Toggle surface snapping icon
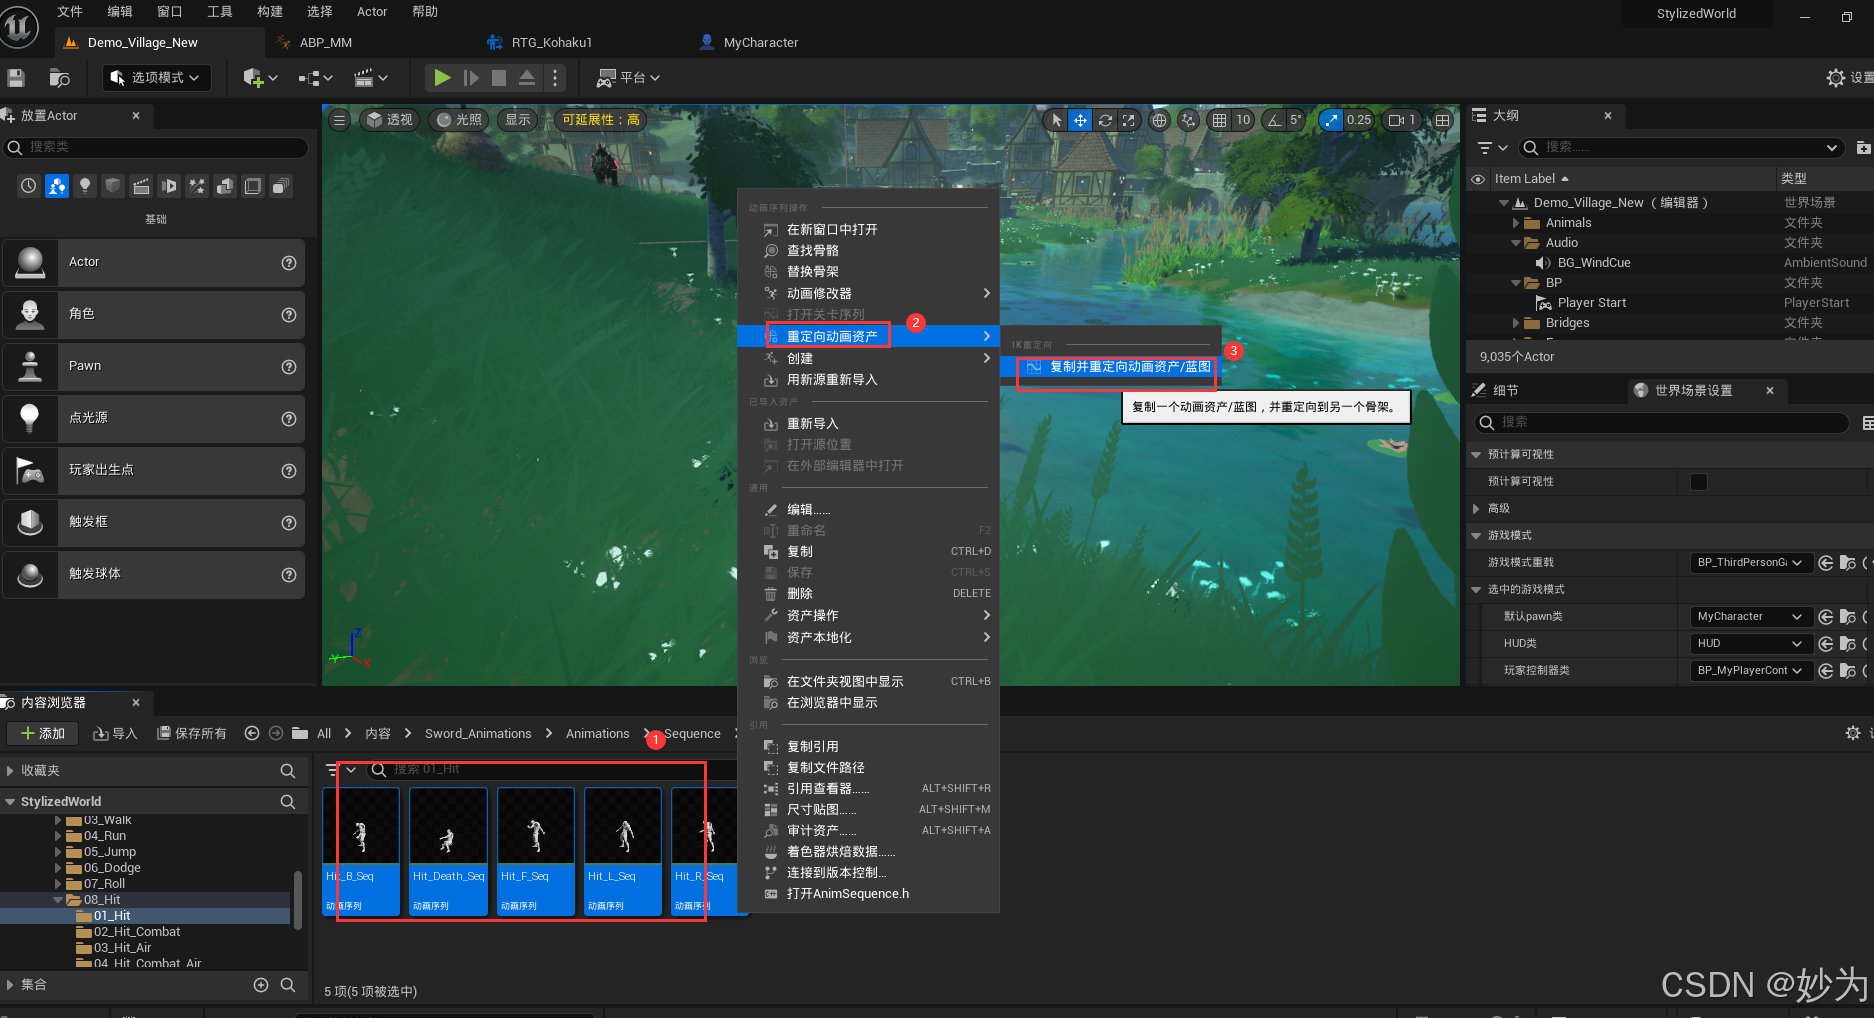 coord(1188,120)
